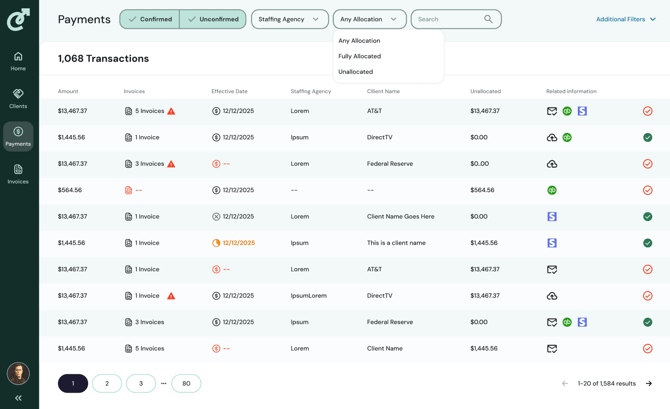The width and height of the screenshot is (670, 409).
Task: Jump to page 80
Action: point(186,383)
